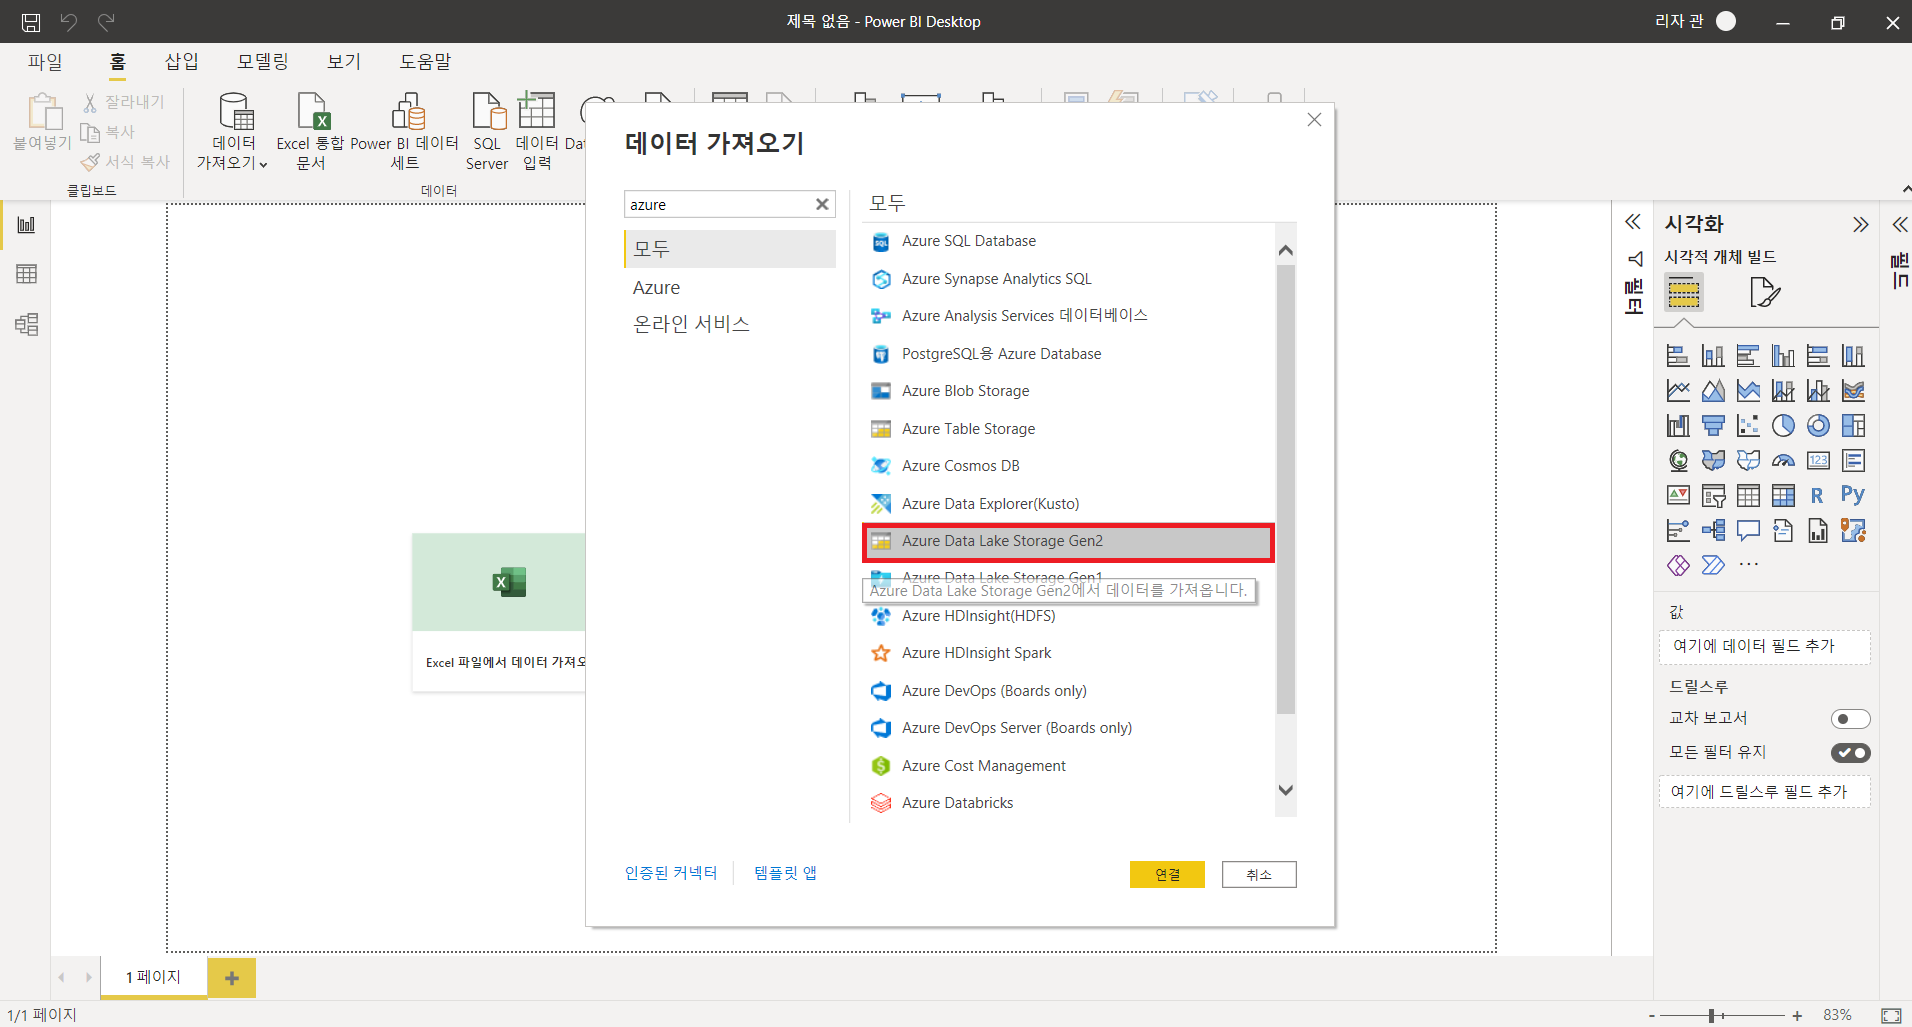This screenshot has height=1027, width=1912.
Task: Click the 연결 connect button
Action: [x=1167, y=875]
